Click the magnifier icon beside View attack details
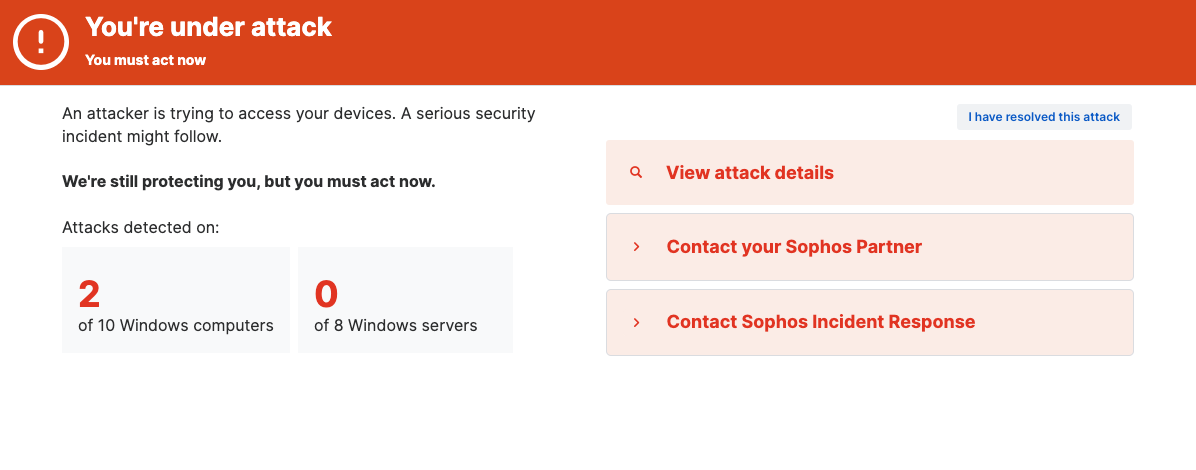 coord(636,173)
